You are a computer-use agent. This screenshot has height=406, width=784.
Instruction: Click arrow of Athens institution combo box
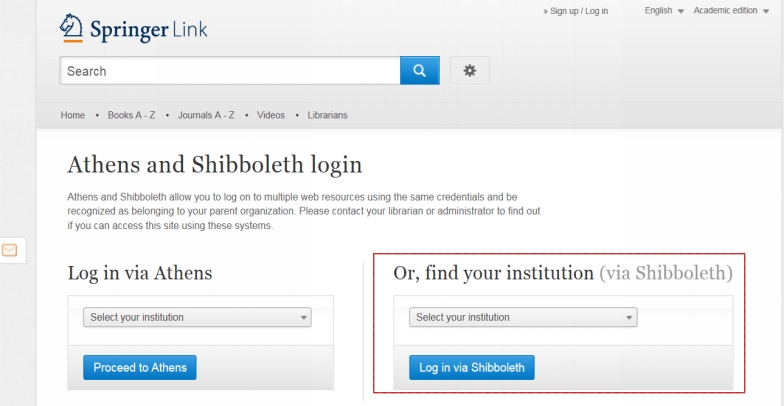pos(304,318)
